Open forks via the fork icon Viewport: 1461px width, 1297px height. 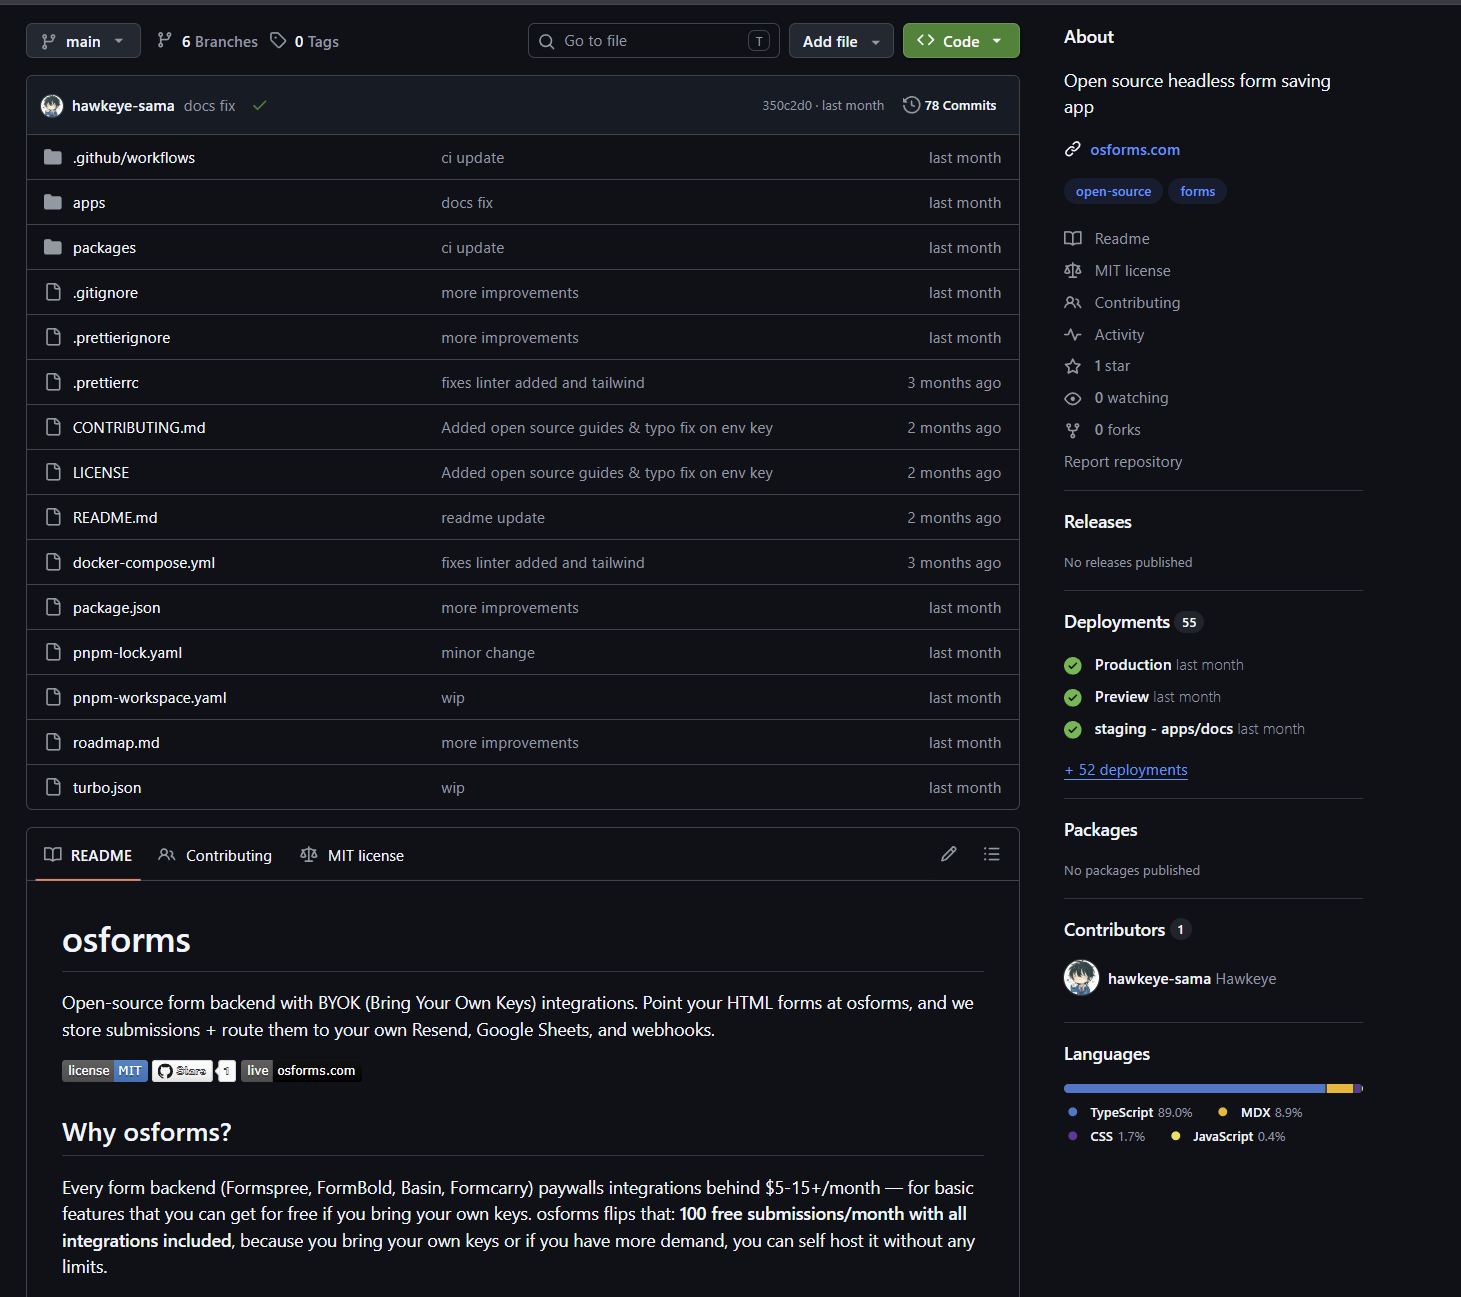(1072, 429)
